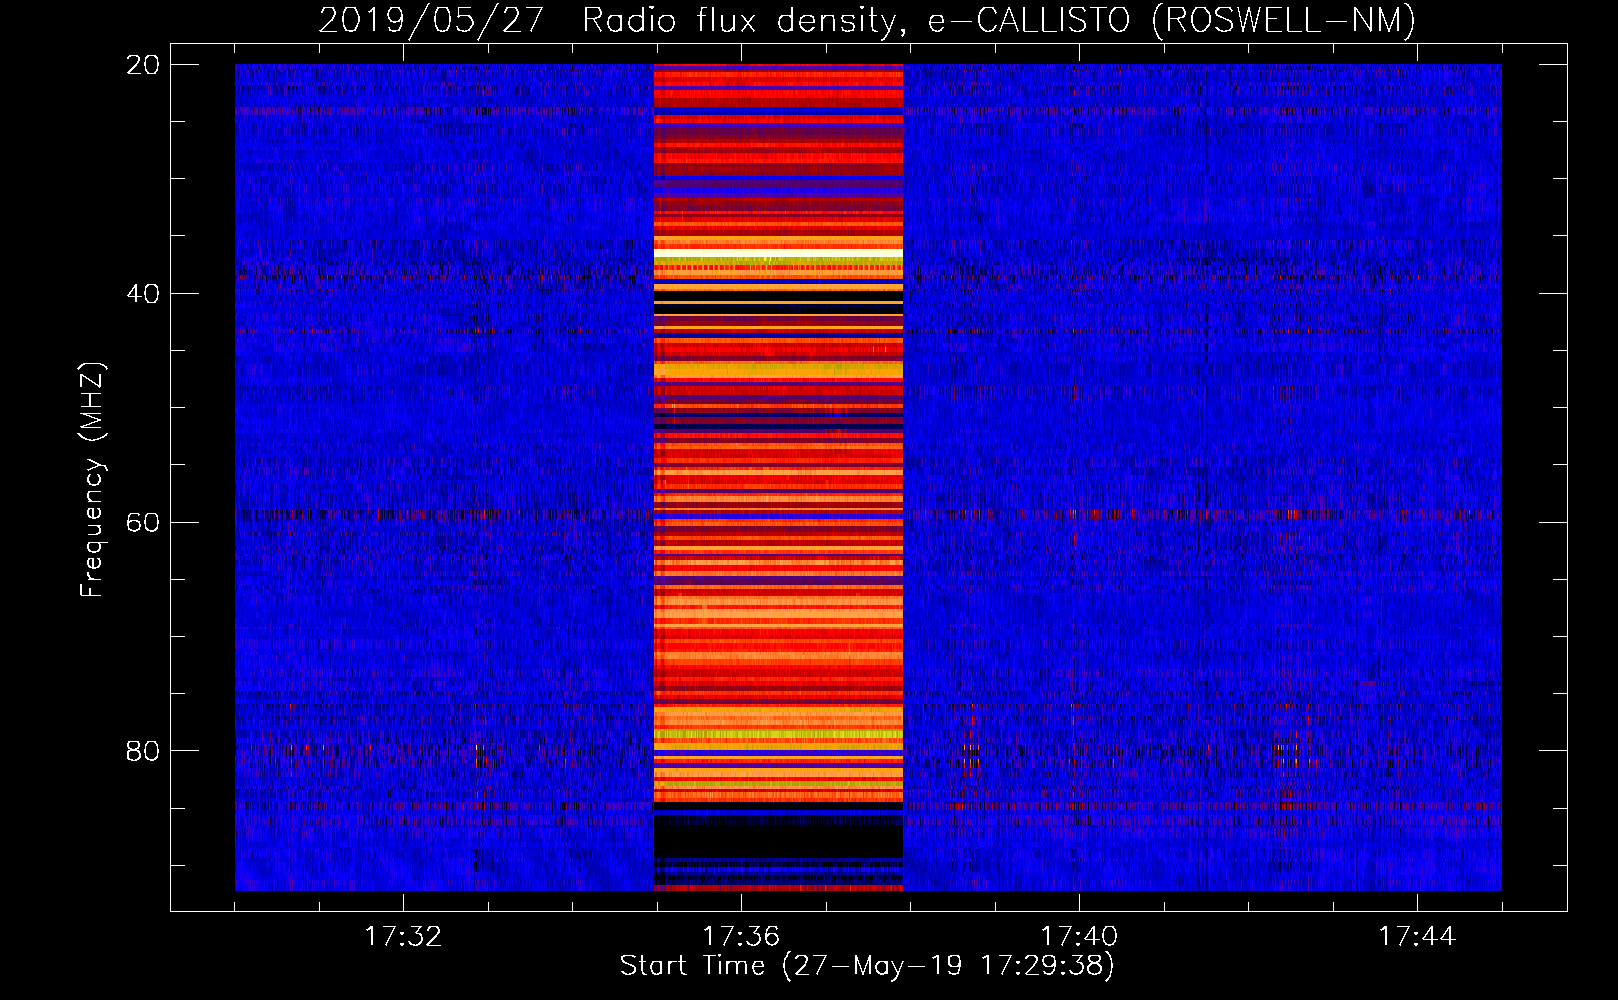Screen dimensions: 1618x1000
Task: Click the plot title "2019/05/27 Radio flux density, e-CALLISTO (ROSWELL-NM)"
Action: coord(867,20)
